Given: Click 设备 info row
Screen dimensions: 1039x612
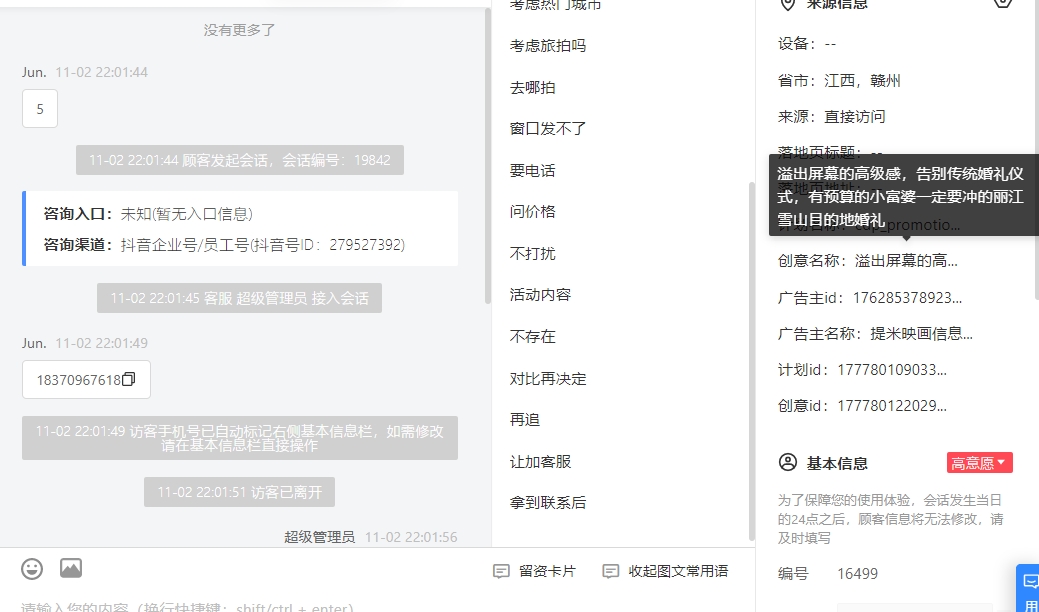Looking at the screenshot, I should coord(806,44).
